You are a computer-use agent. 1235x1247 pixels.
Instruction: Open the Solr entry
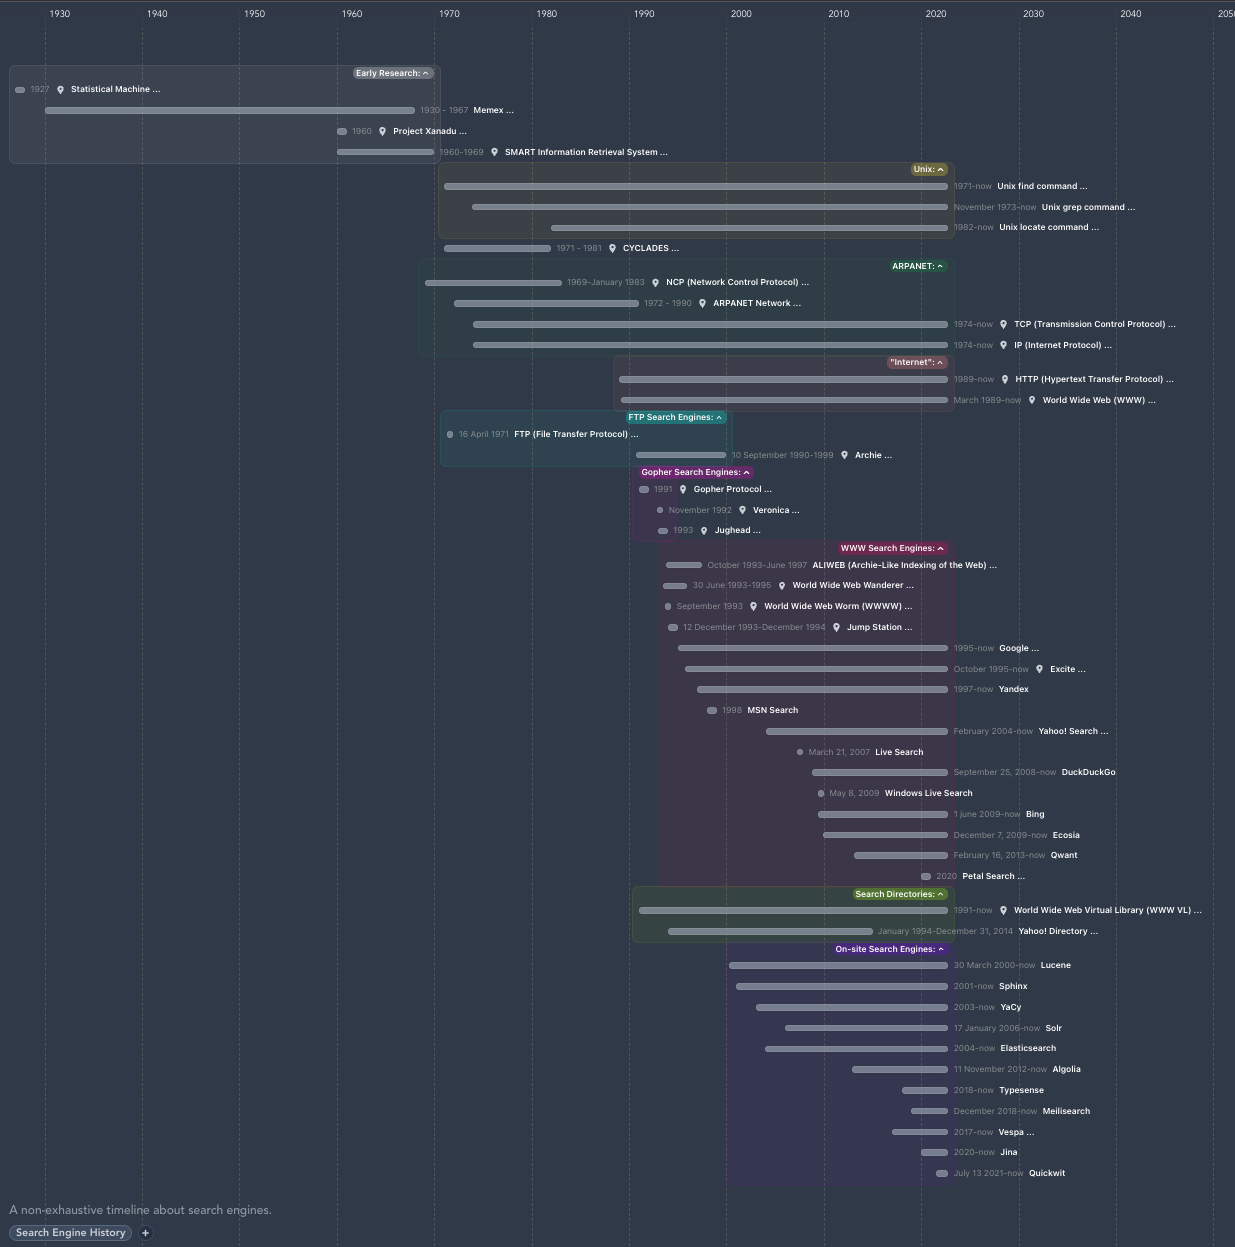pyautogui.click(x=1053, y=1029)
